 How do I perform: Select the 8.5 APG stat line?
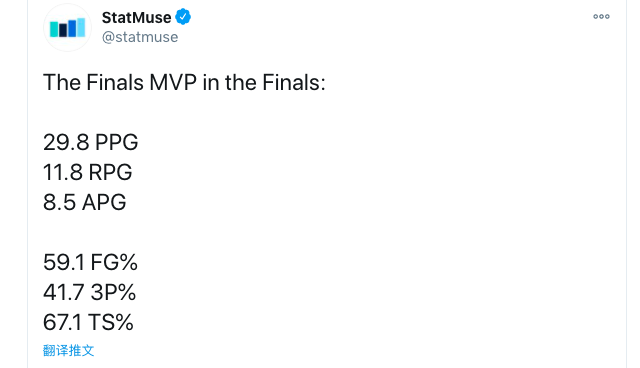84,202
